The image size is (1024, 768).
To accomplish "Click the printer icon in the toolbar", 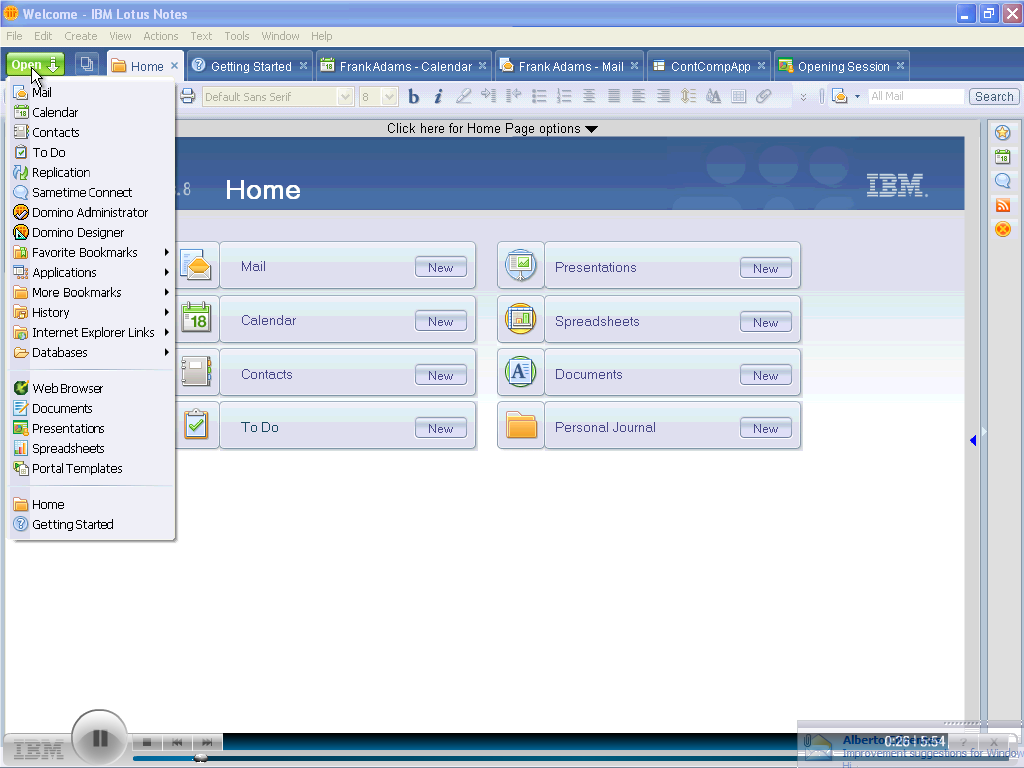I will coord(187,97).
